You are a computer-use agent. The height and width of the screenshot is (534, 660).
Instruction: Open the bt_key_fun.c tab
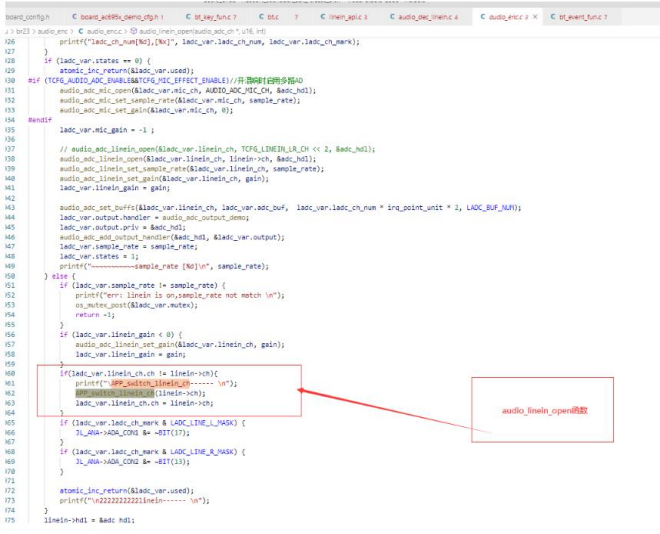211,17
